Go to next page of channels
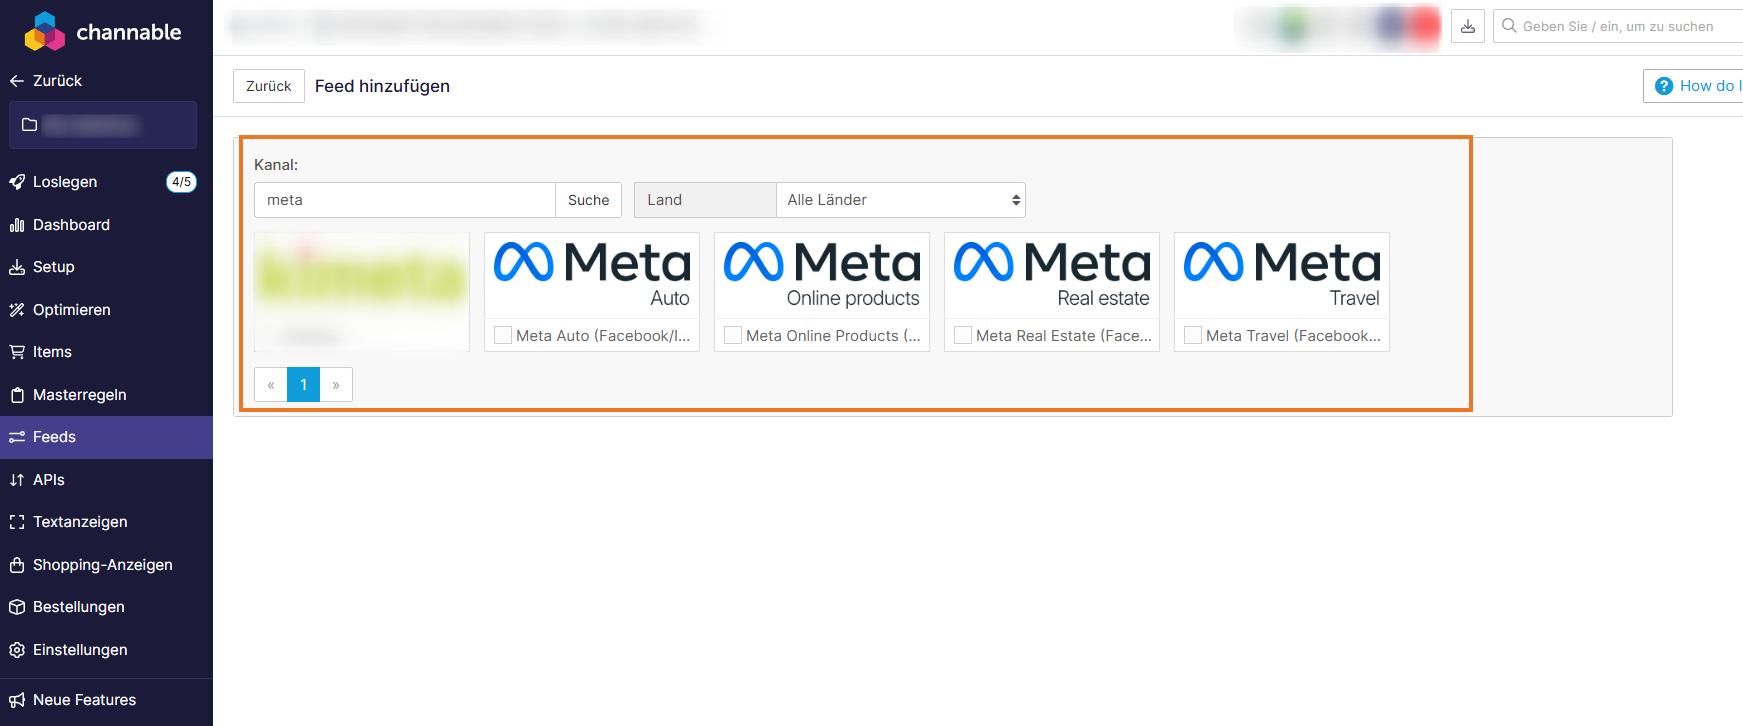This screenshot has height=726, width=1743. coord(336,385)
